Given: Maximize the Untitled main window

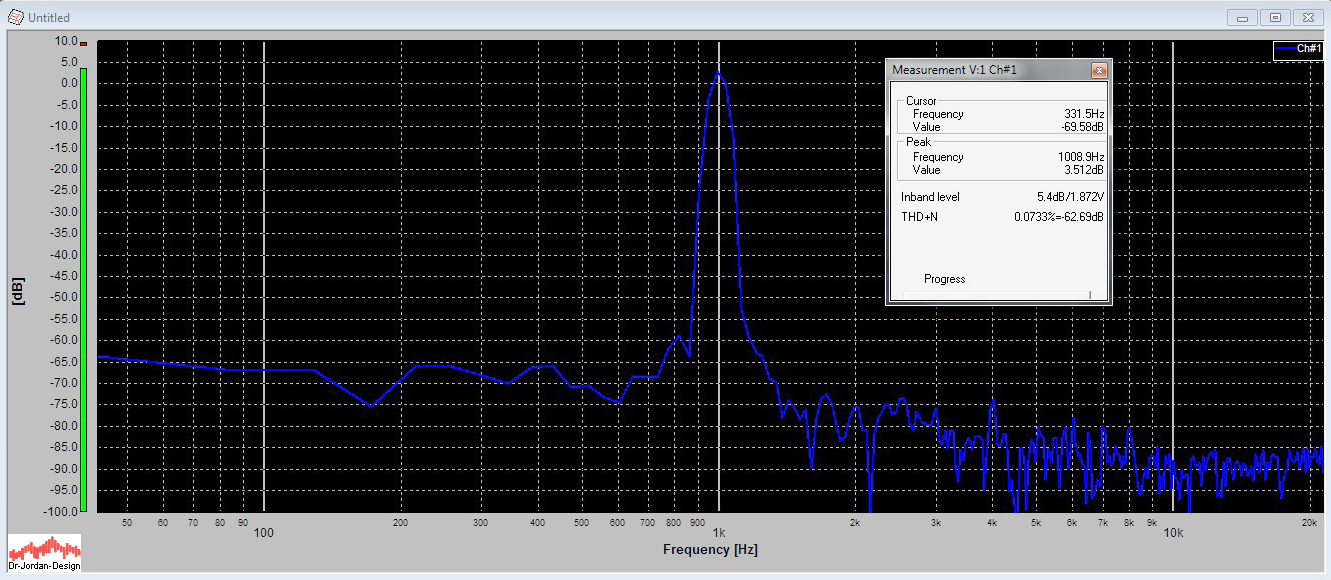Looking at the screenshot, I should [1275, 17].
